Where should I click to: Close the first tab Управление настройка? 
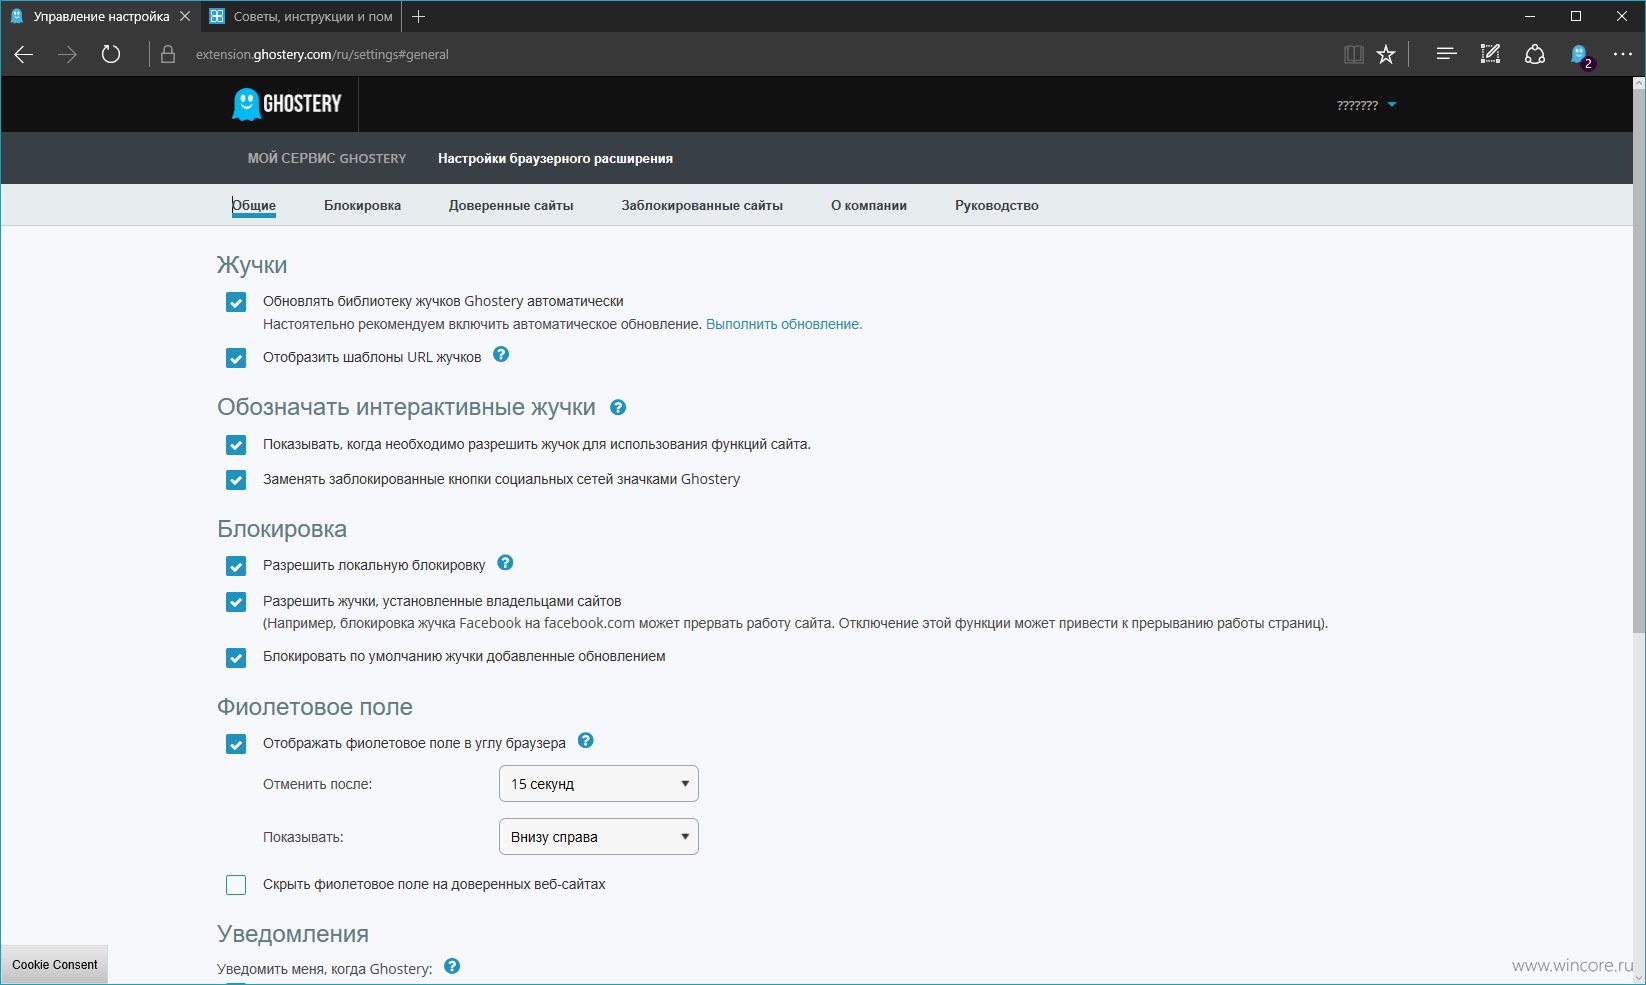184,17
